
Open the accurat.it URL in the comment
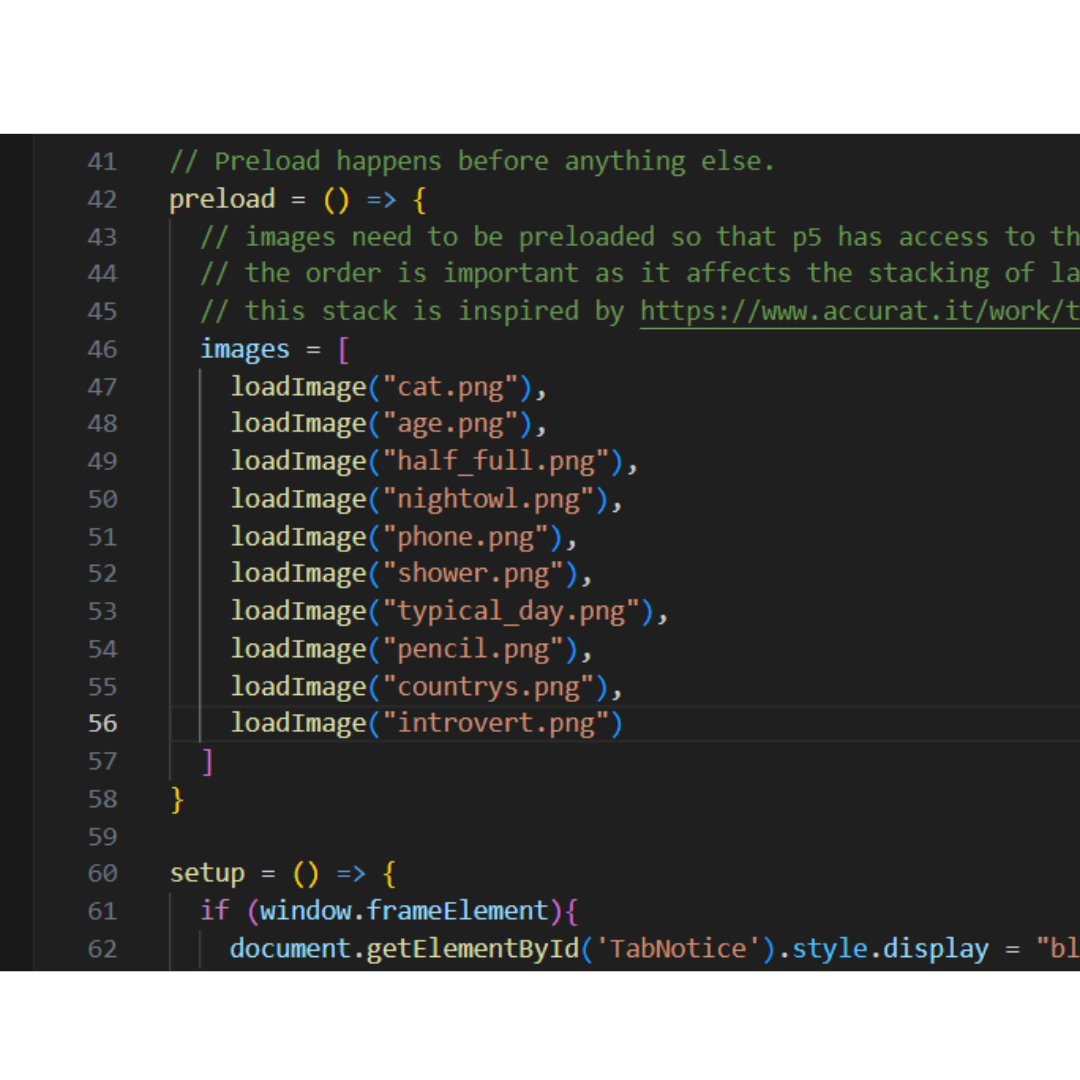(x=860, y=311)
